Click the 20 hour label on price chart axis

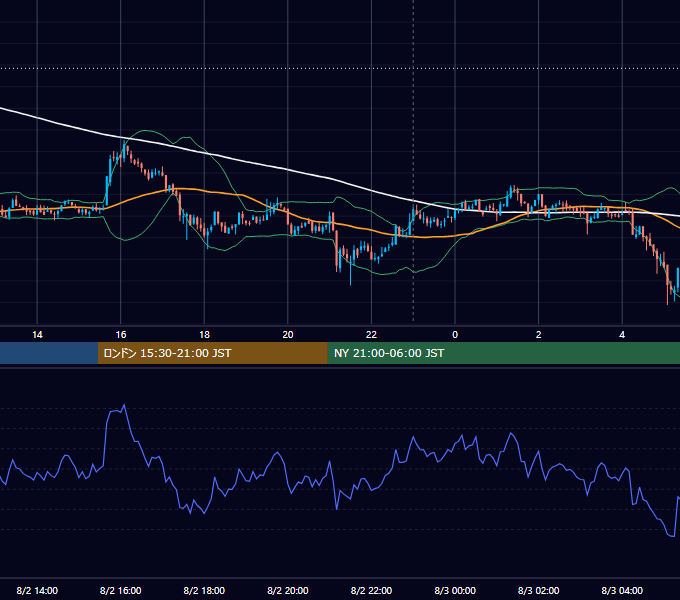pyautogui.click(x=288, y=335)
